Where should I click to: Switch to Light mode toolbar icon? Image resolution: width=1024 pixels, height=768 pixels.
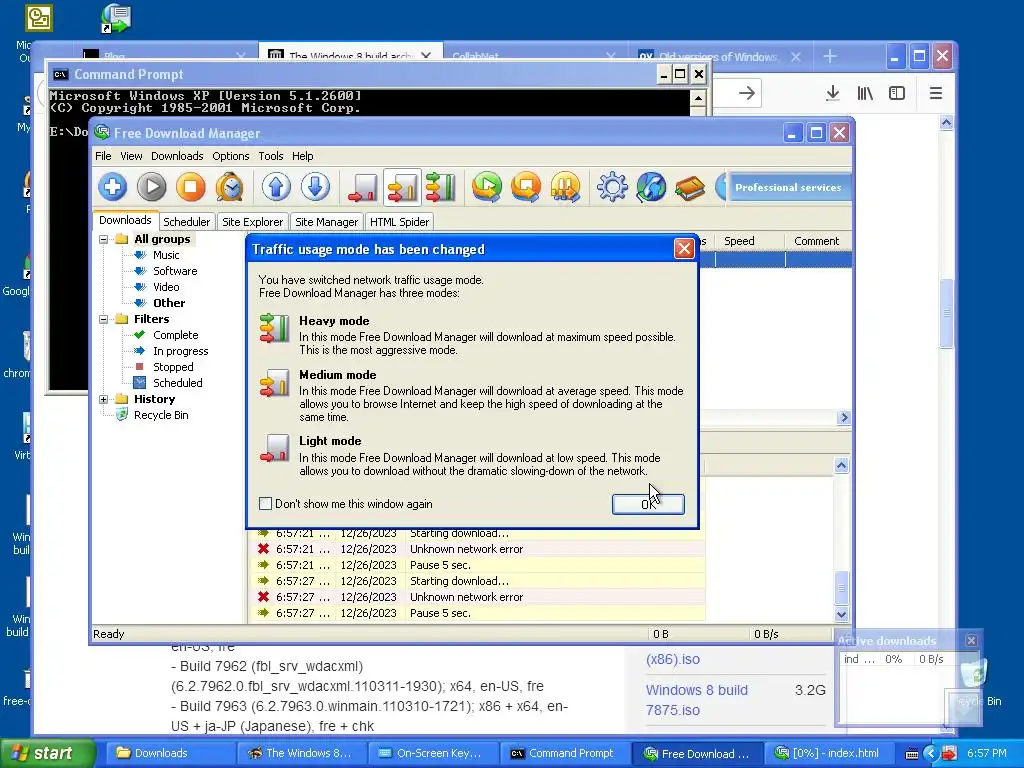tap(362, 187)
